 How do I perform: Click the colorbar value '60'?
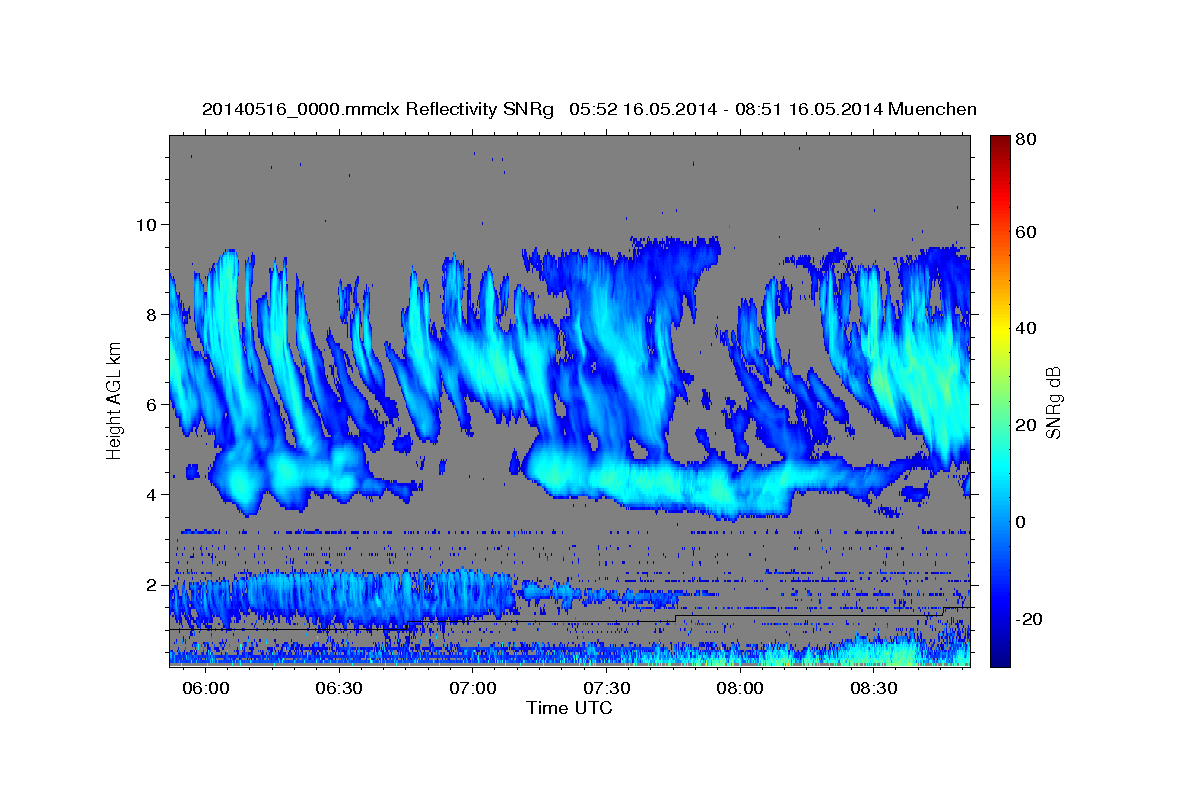click(1027, 232)
